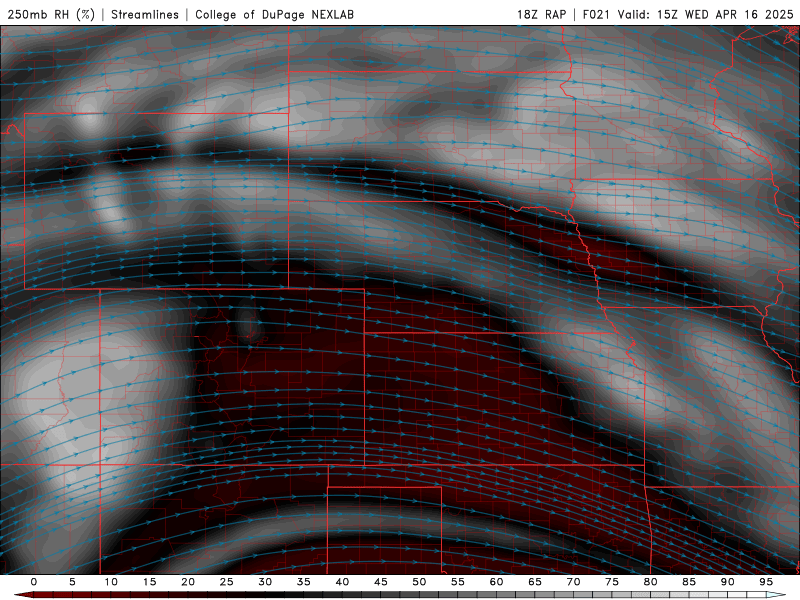Click the 55 value on the color scale
This screenshot has width=800, height=600.
point(458,582)
